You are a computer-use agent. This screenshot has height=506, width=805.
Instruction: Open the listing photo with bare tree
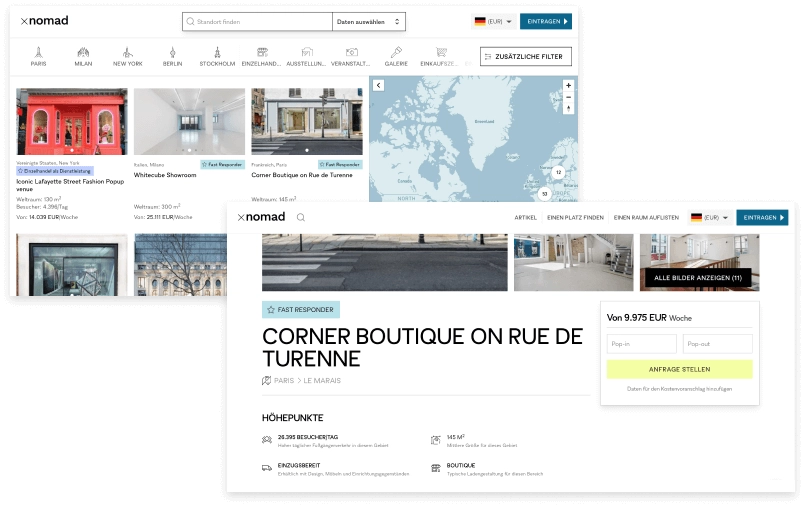click(181, 265)
